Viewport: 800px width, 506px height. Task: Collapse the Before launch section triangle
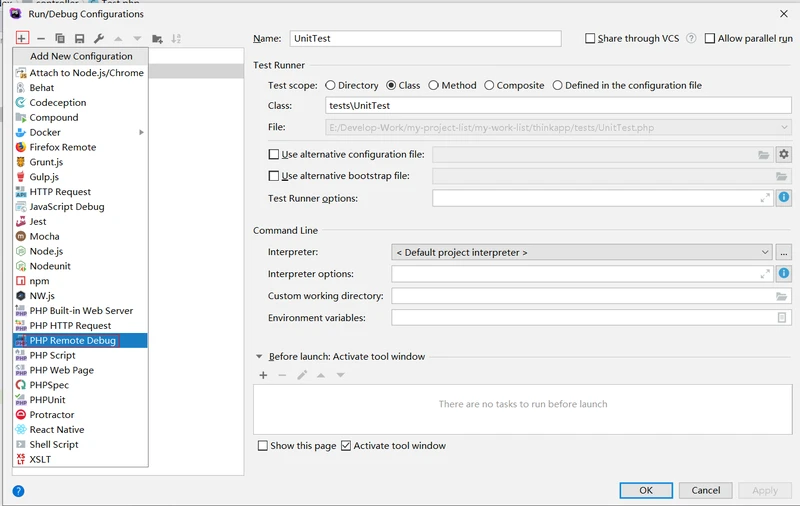(x=259, y=356)
